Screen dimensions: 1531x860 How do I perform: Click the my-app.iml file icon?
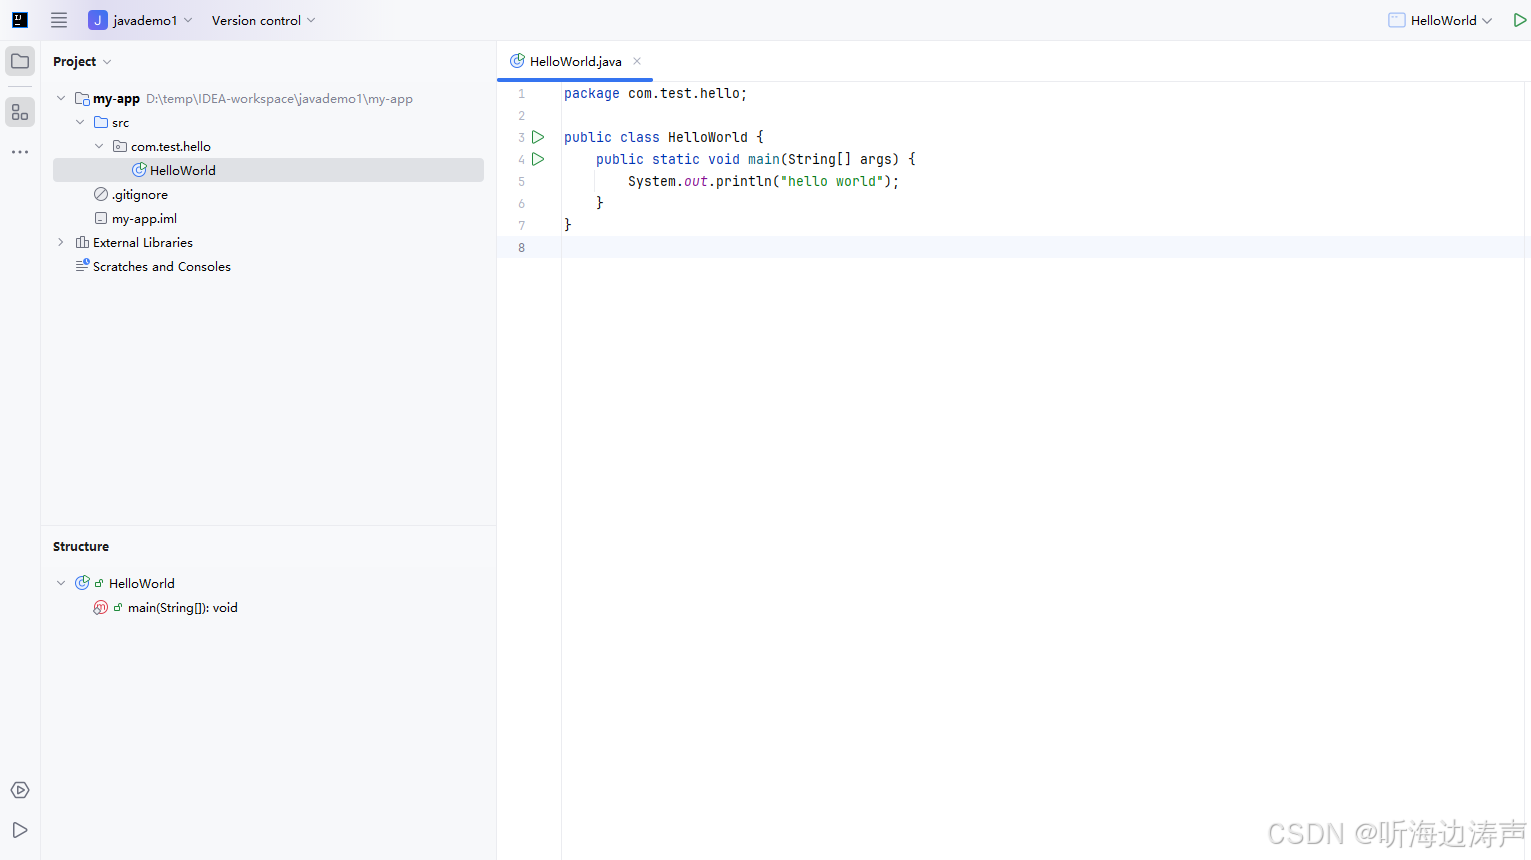101,218
